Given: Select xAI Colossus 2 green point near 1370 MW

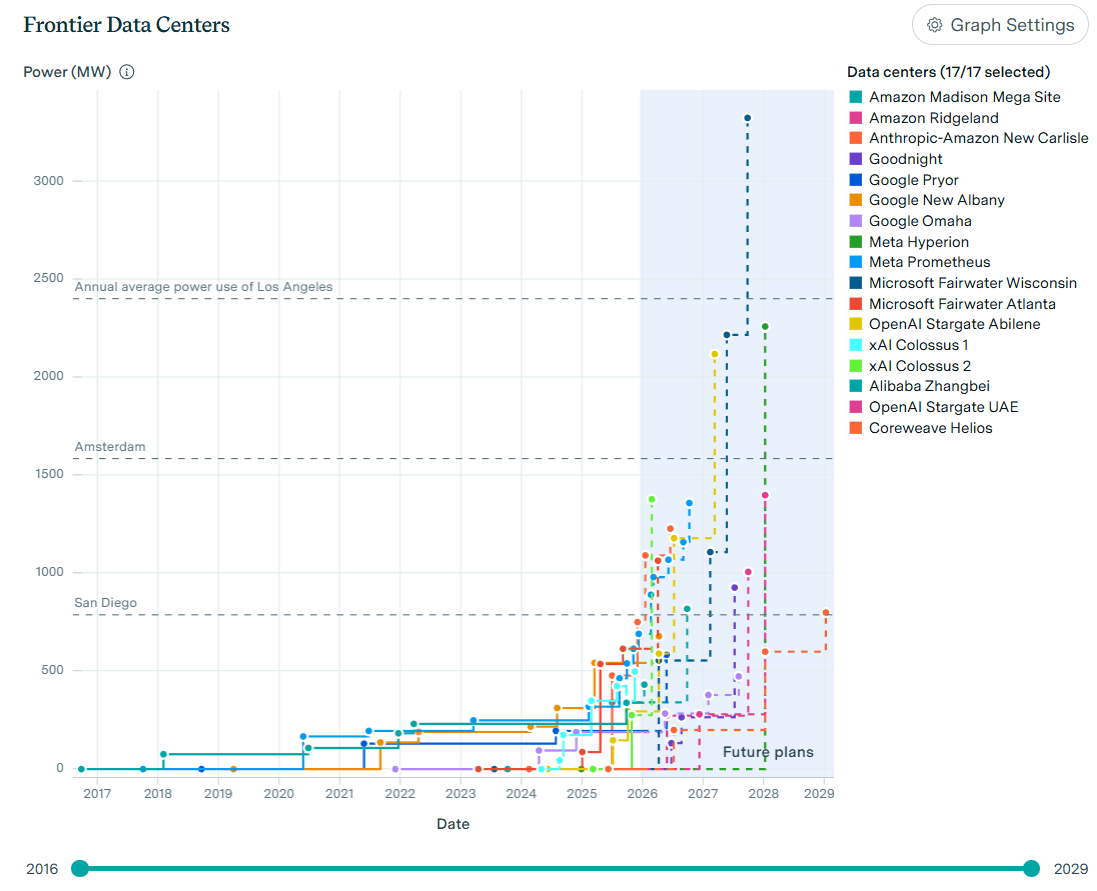Looking at the screenshot, I should tap(652, 500).
